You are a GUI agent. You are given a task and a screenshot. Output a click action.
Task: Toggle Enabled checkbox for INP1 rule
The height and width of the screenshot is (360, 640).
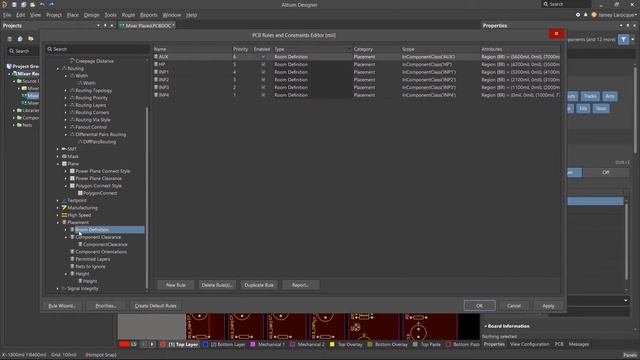tap(263, 72)
